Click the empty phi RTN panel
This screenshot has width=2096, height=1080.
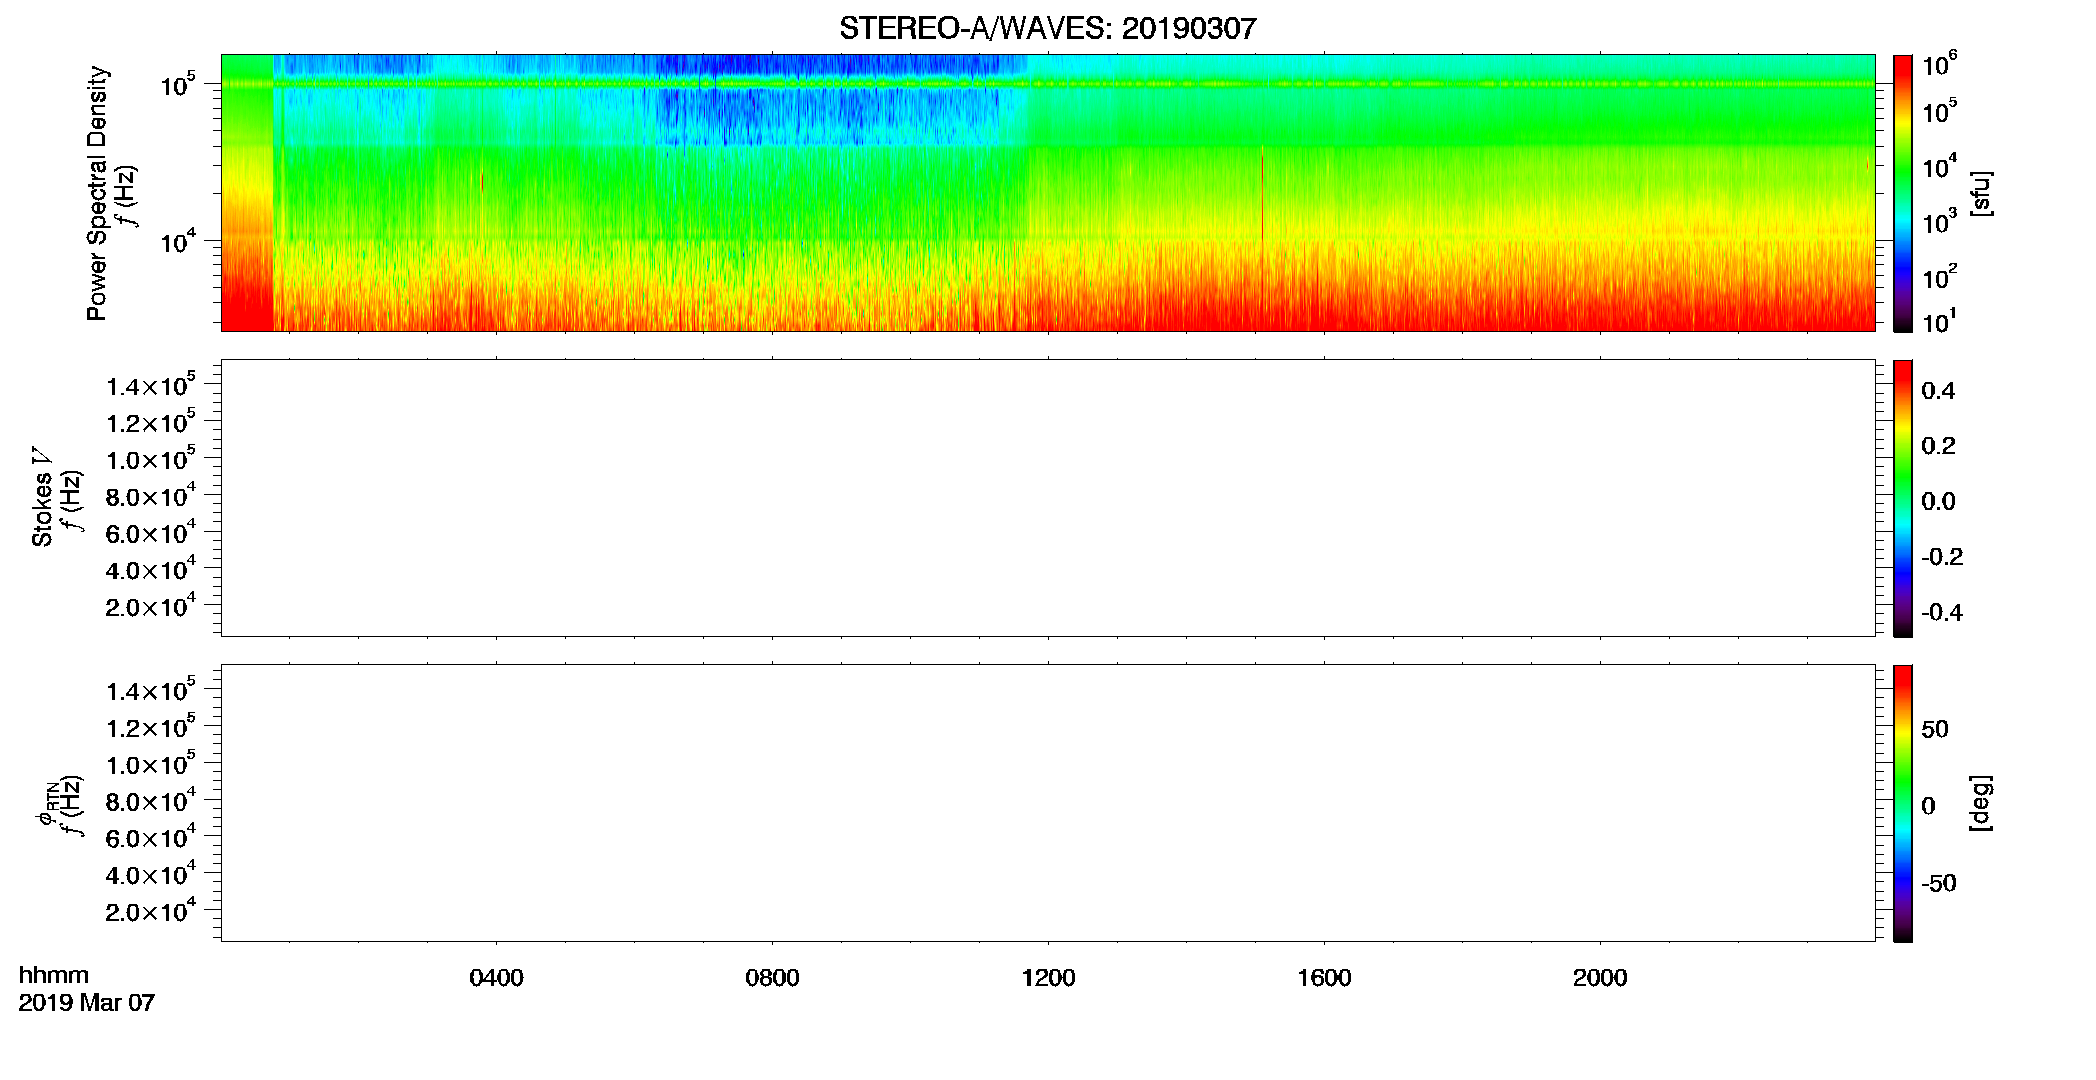[x=1048, y=803]
